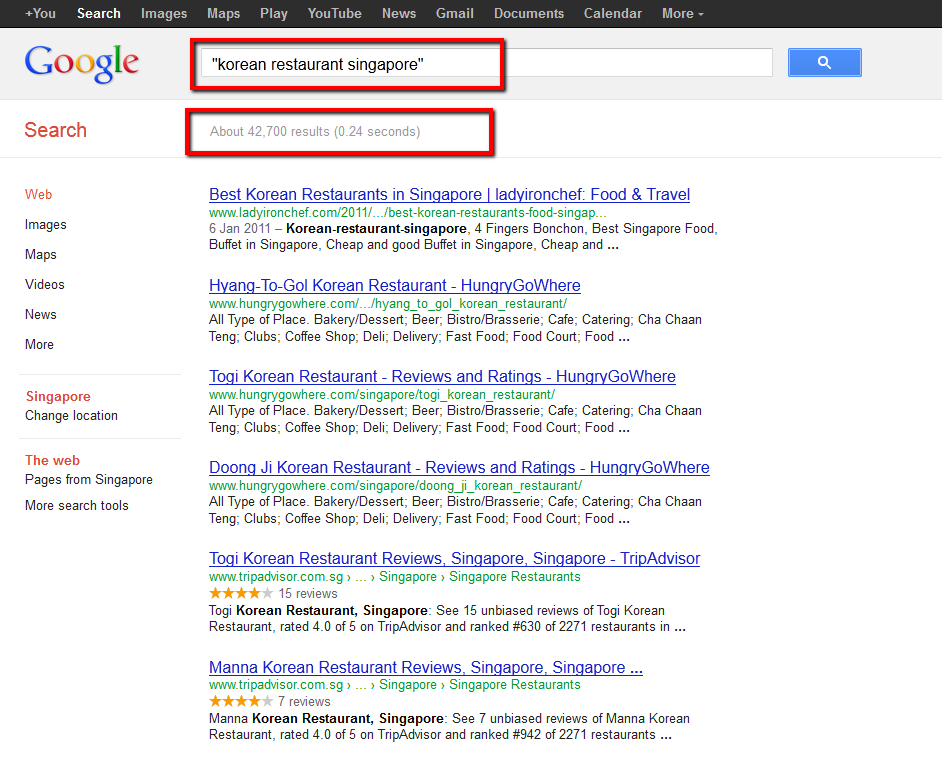Click the blue magnifier search button

pyautogui.click(x=824, y=62)
